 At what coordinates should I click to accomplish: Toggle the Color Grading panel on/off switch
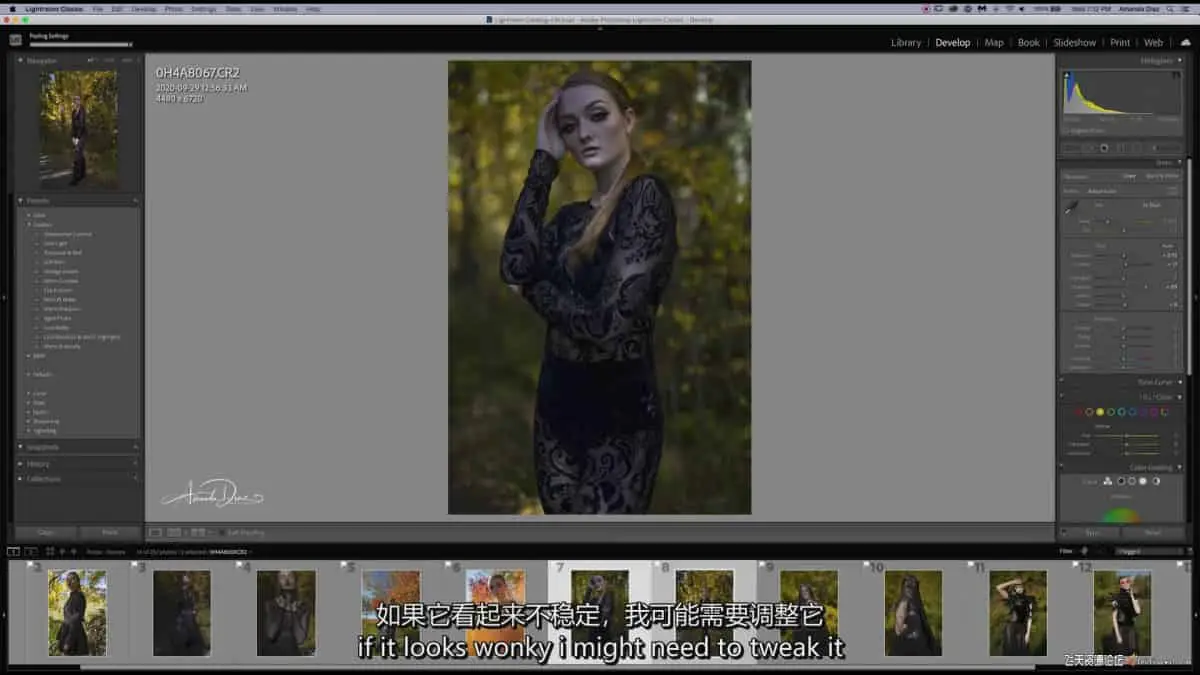tap(1061, 465)
